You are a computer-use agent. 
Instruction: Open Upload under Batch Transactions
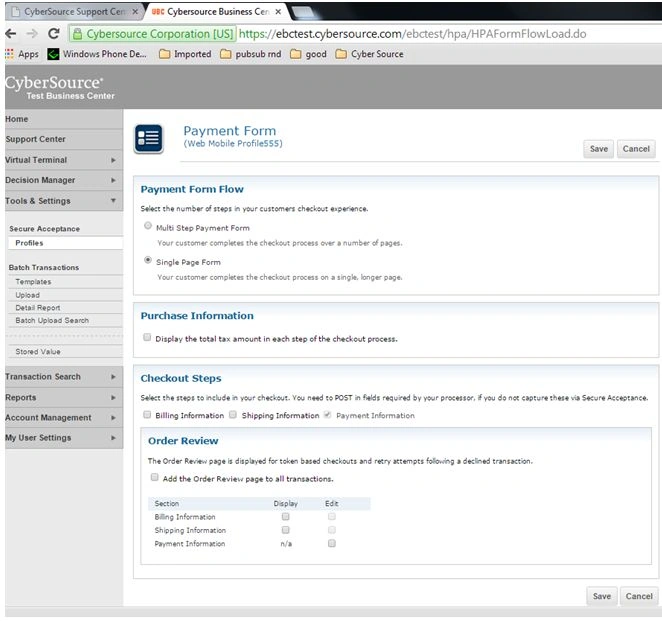pos(65,295)
